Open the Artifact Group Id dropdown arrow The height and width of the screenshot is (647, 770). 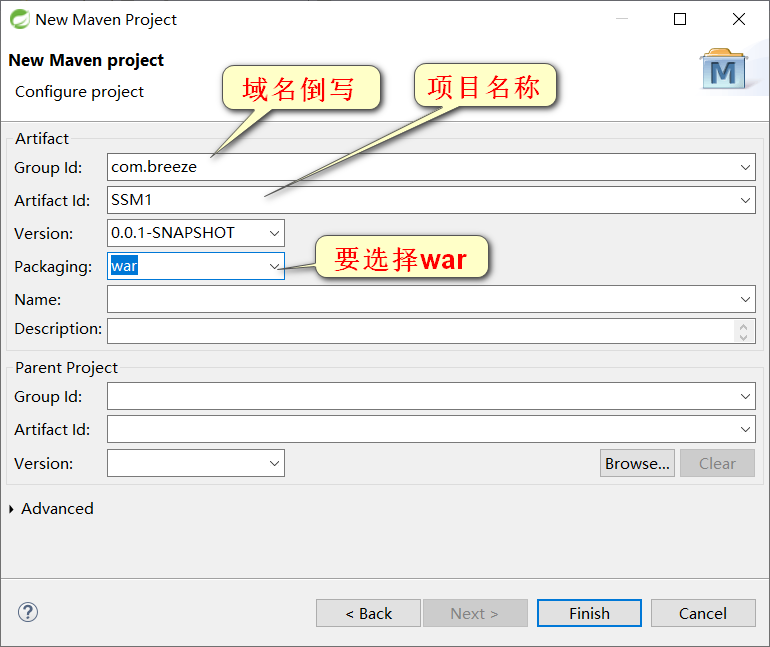tap(745, 167)
